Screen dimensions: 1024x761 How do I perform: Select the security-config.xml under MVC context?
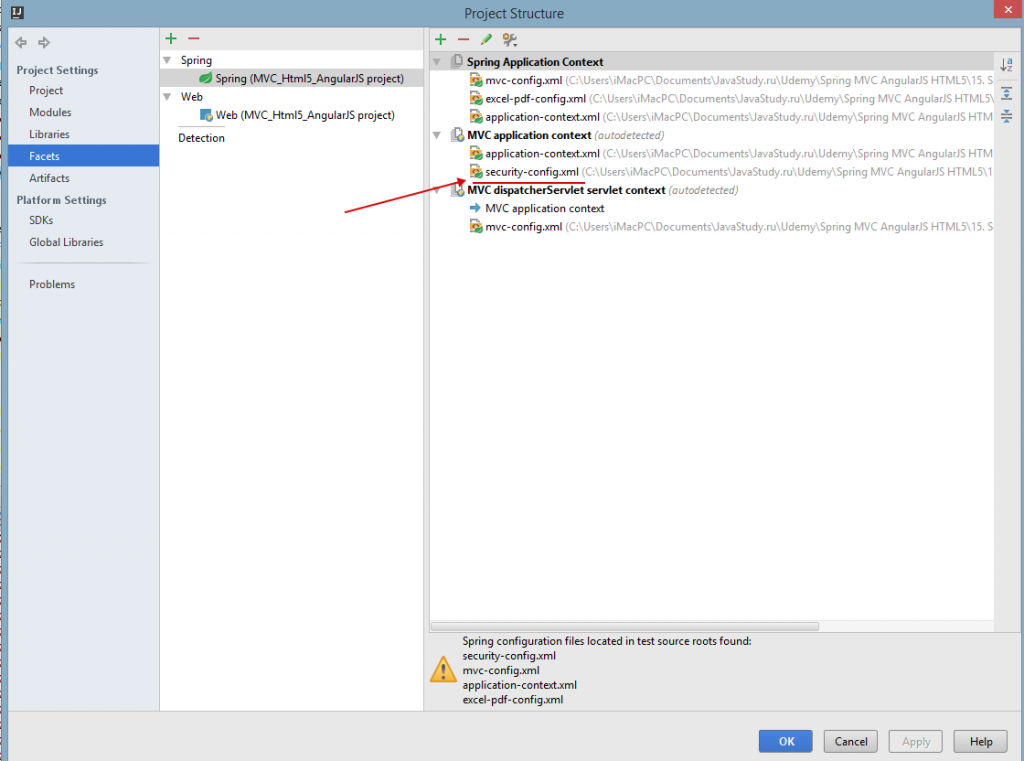531,172
